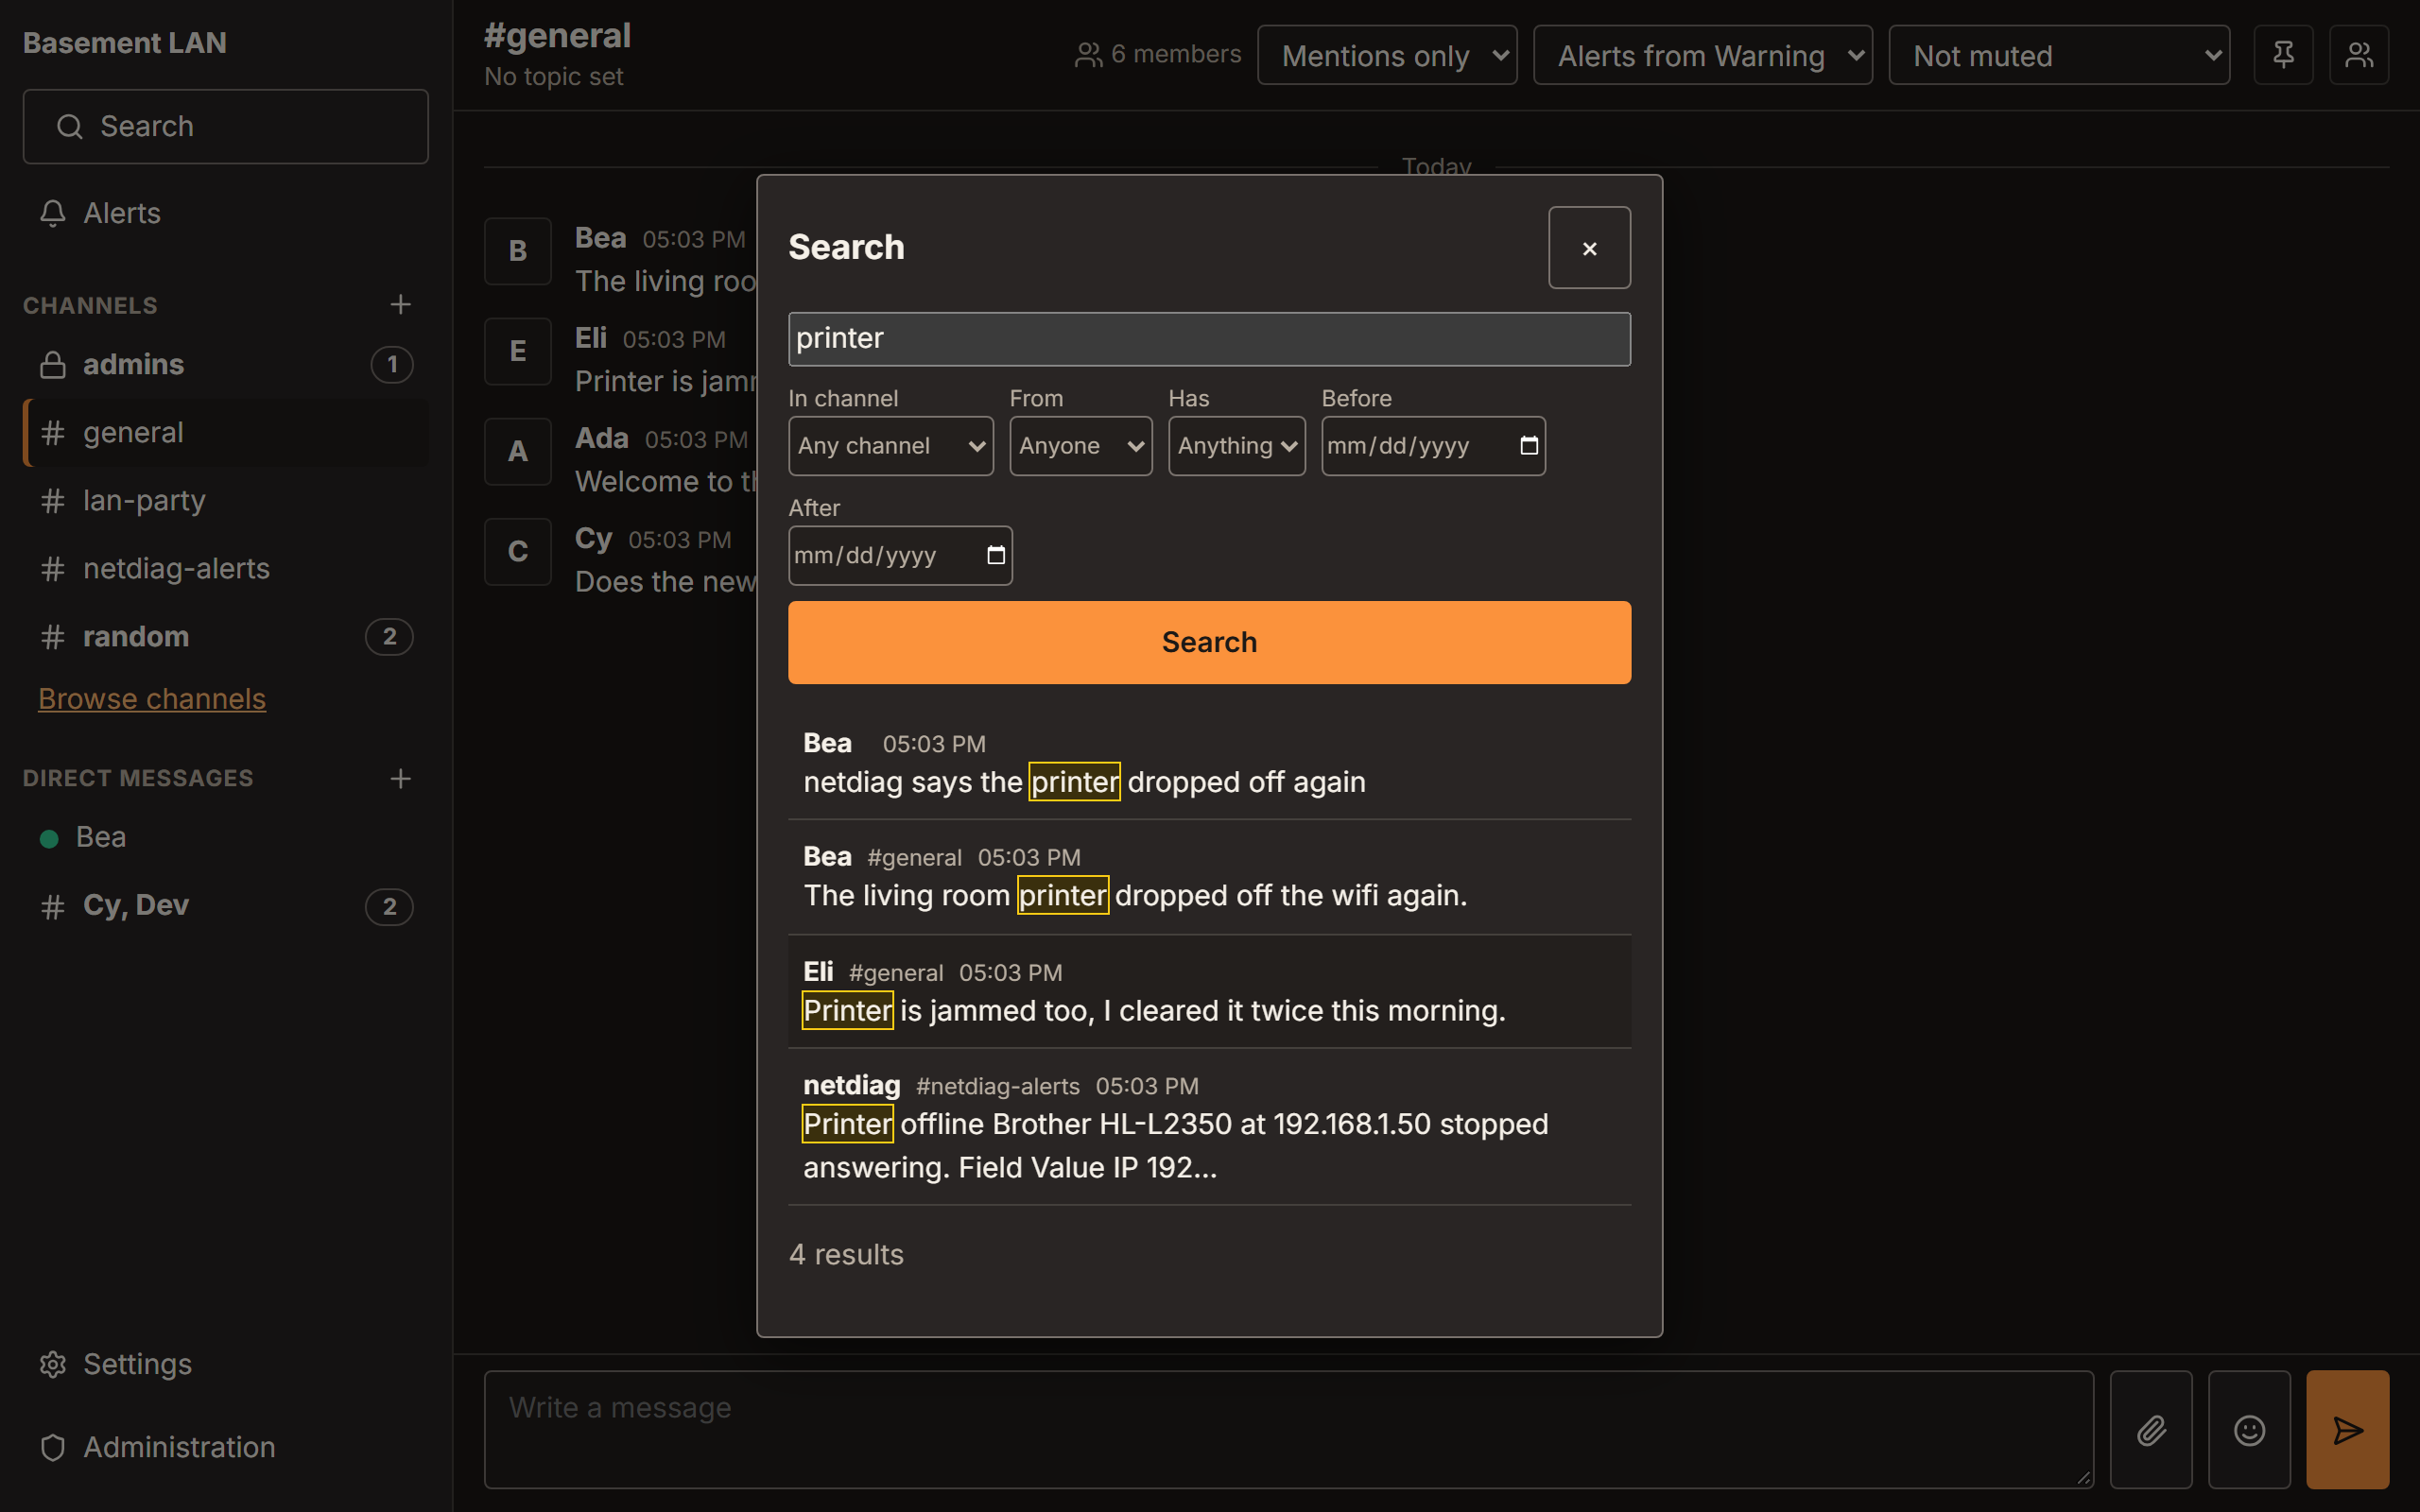Open the emoji picker icon
This screenshot has width=2420, height=1512.
tap(2249, 1430)
